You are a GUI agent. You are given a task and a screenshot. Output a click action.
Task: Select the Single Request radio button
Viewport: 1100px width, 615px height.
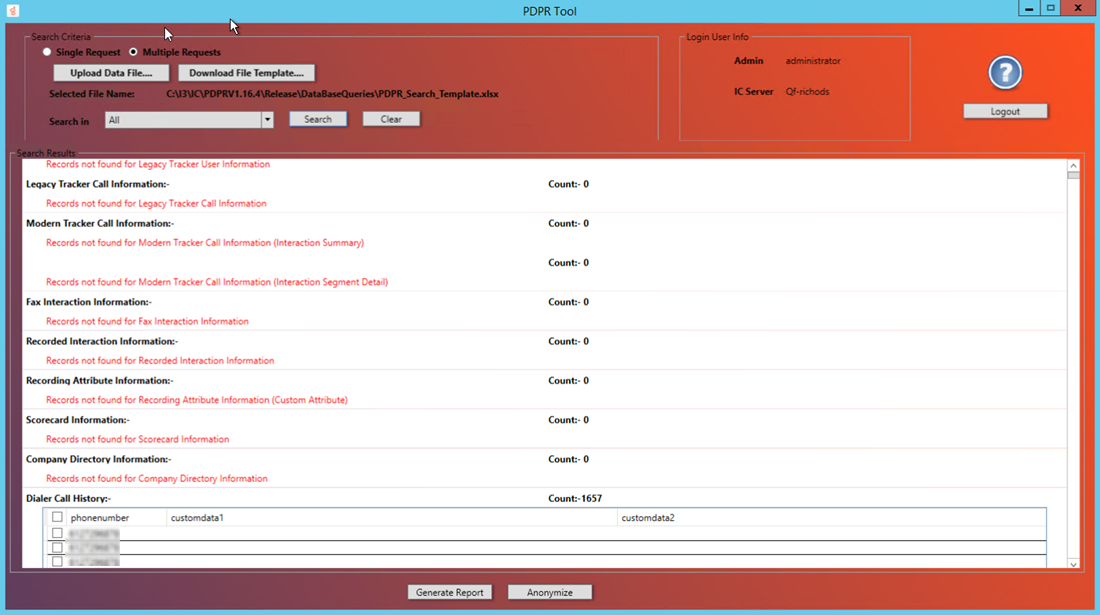coord(47,52)
